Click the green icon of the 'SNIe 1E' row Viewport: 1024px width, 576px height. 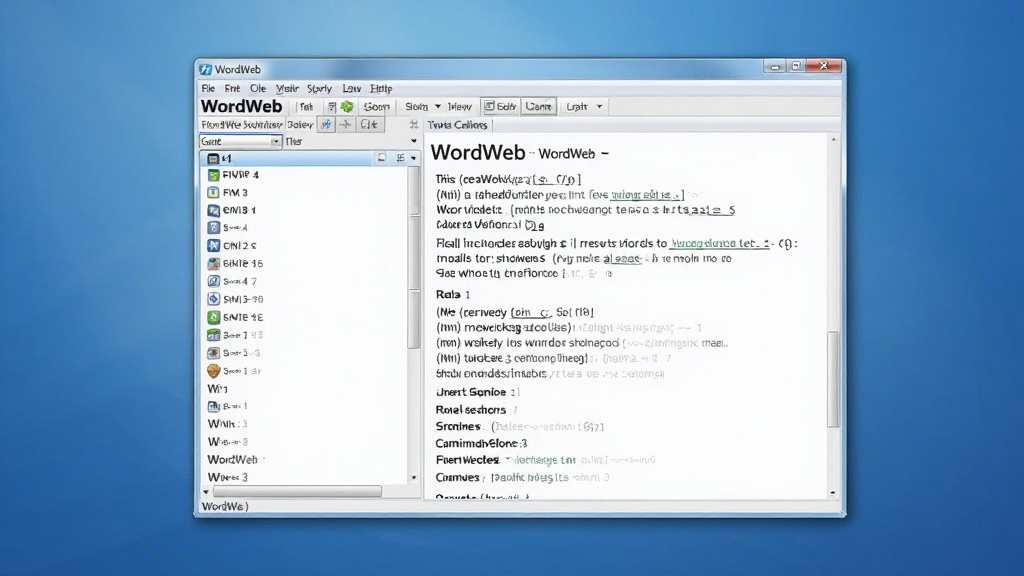(x=214, y=317)
